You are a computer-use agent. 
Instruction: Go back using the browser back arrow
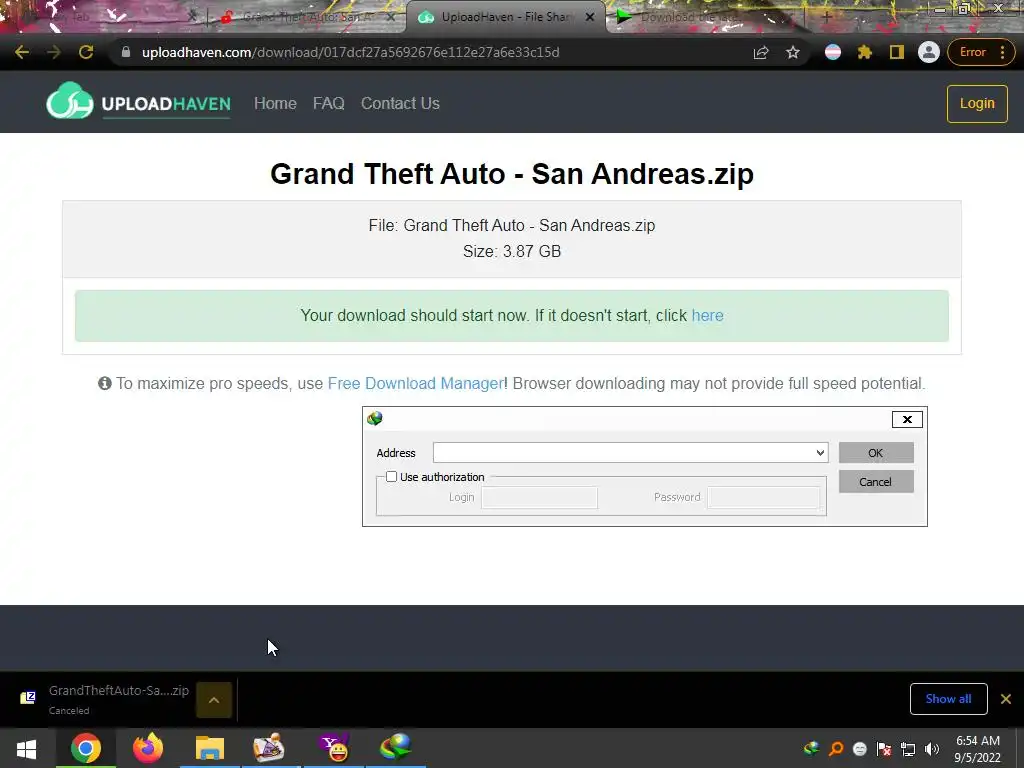pyautogui.click(x=22, y=52)
